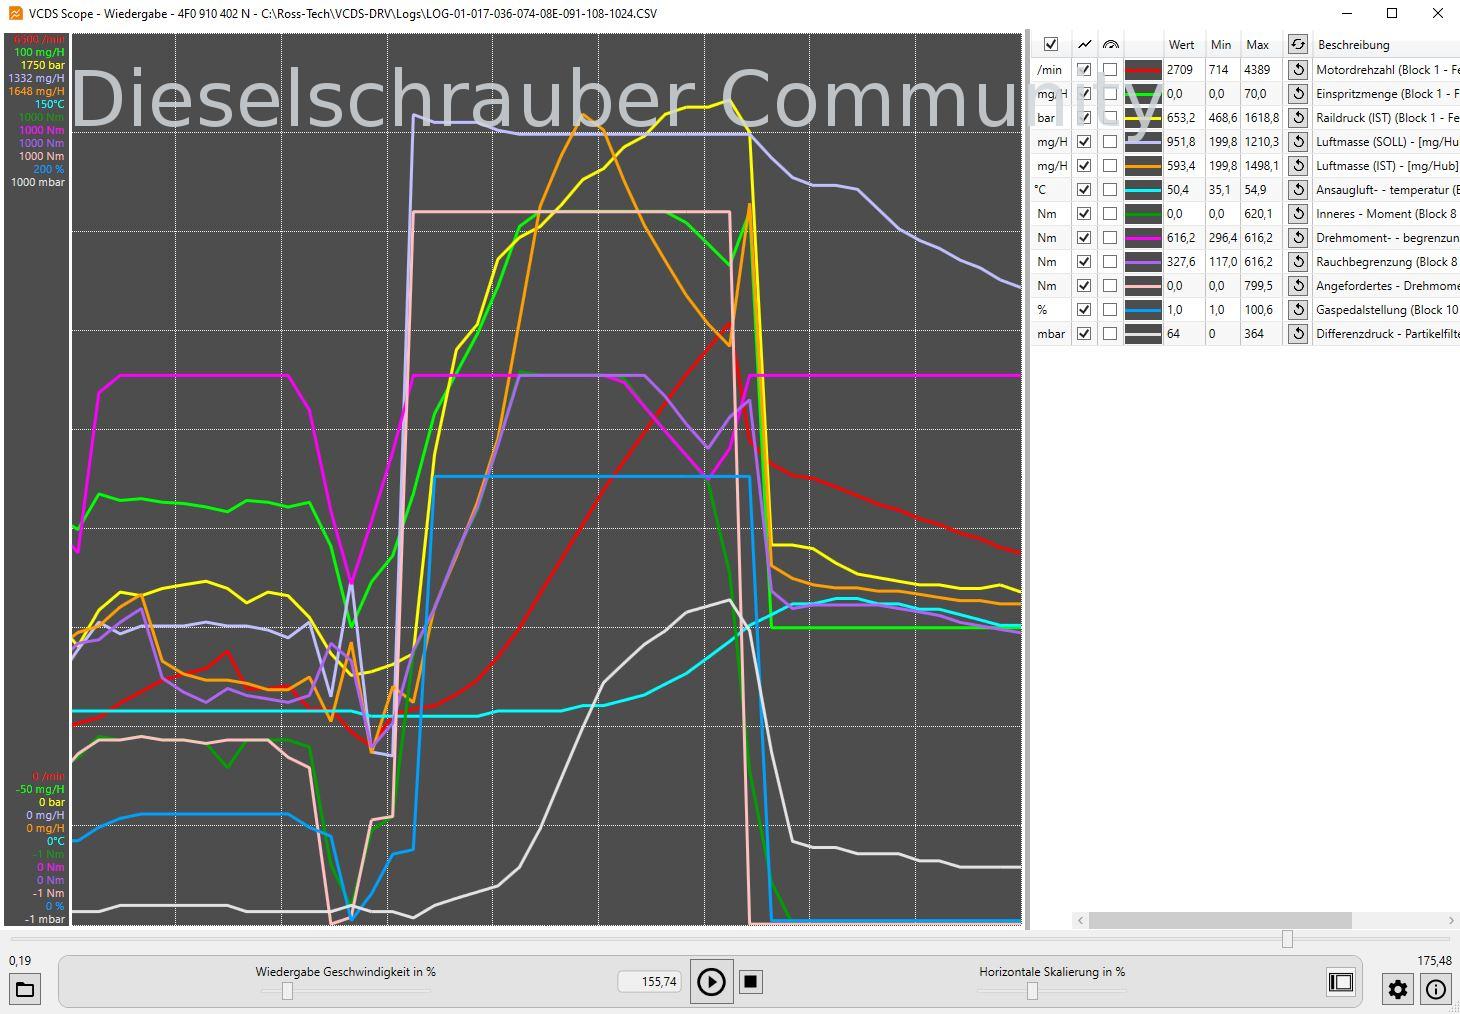
Task: Click the Horizontale Skalierung slider handle
Action: (x=1032, y=991)
